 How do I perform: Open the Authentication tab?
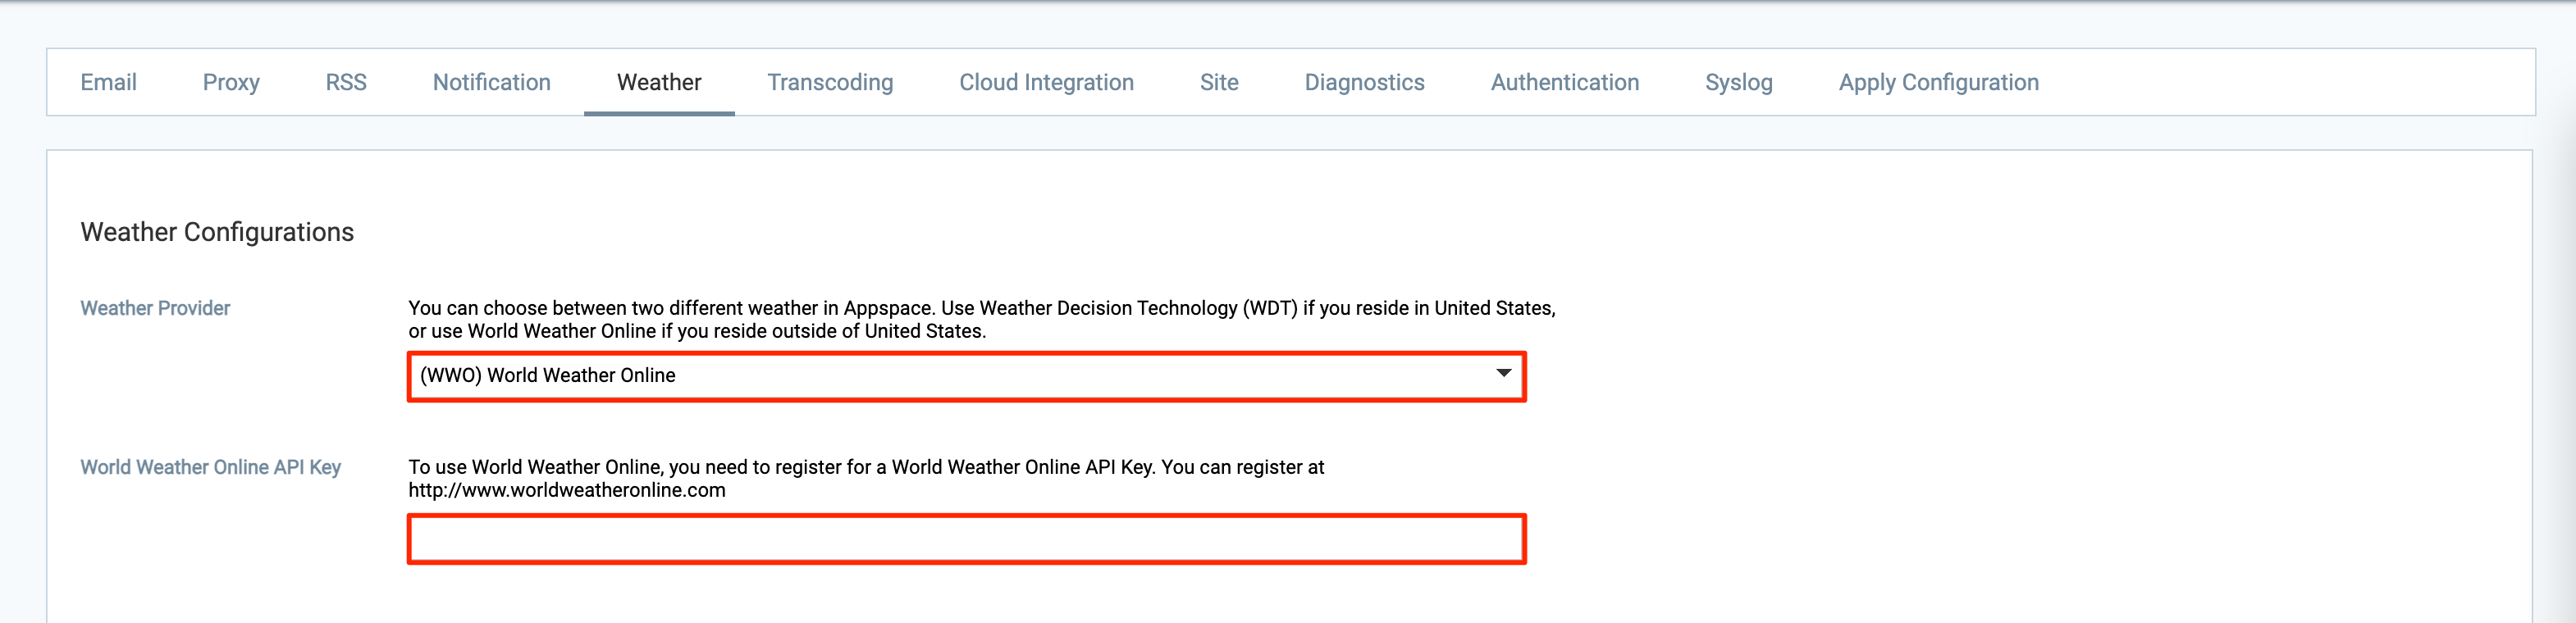click(x=1564, y=82)
